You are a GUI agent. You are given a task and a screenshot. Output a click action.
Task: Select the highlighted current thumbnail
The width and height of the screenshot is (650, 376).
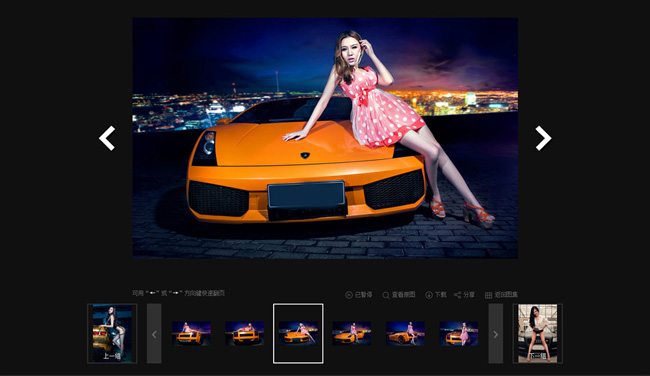298,333
